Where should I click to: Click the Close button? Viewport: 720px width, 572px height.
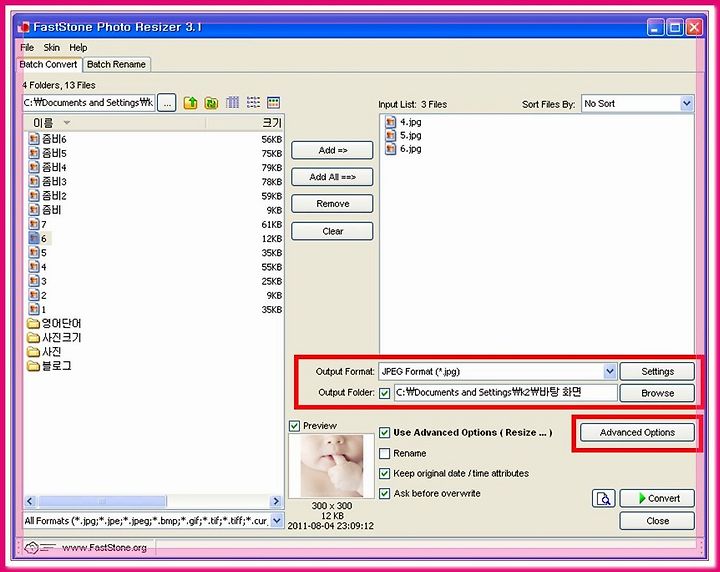tap(657, 521)
